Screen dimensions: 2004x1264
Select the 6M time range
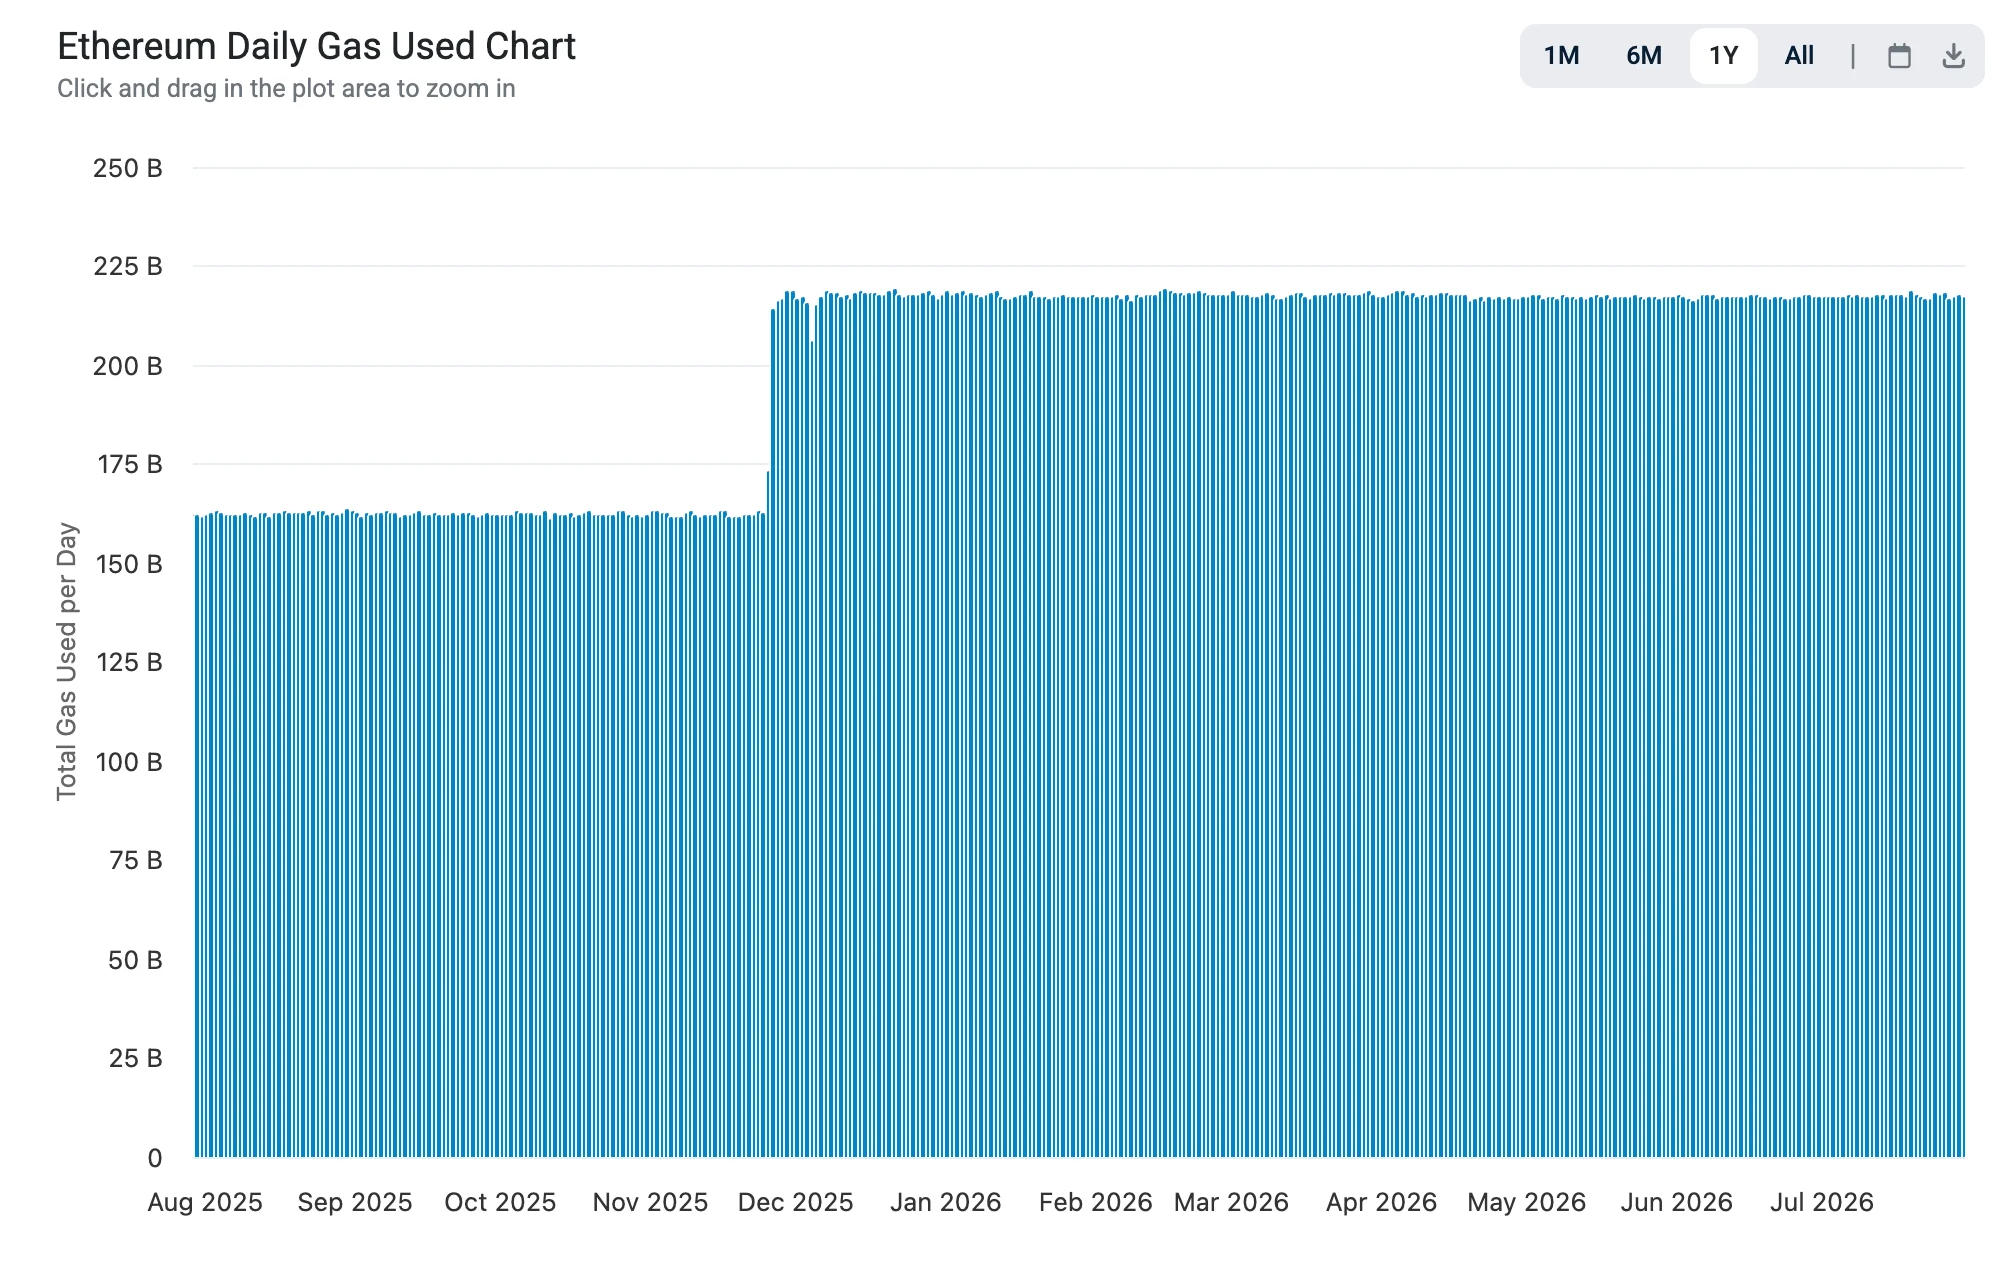click(1644, 56)
